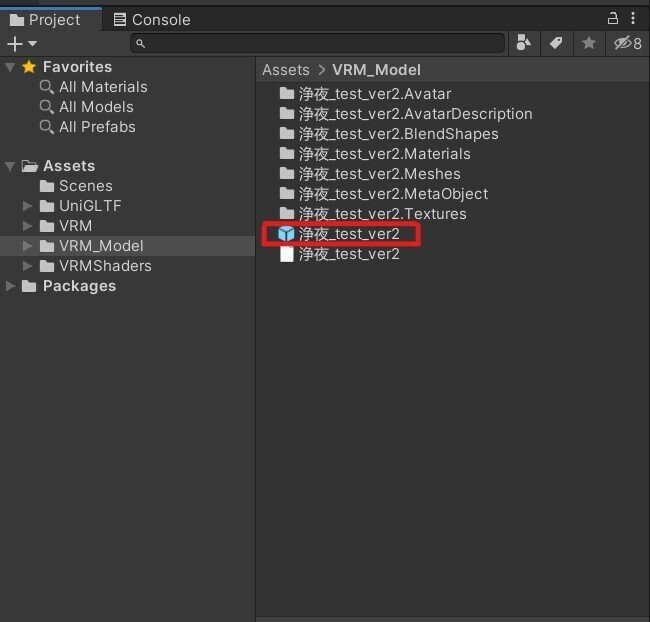
Task: Select the 净夜_test_ver2.Meshes folder
Action: click(370, 174)
